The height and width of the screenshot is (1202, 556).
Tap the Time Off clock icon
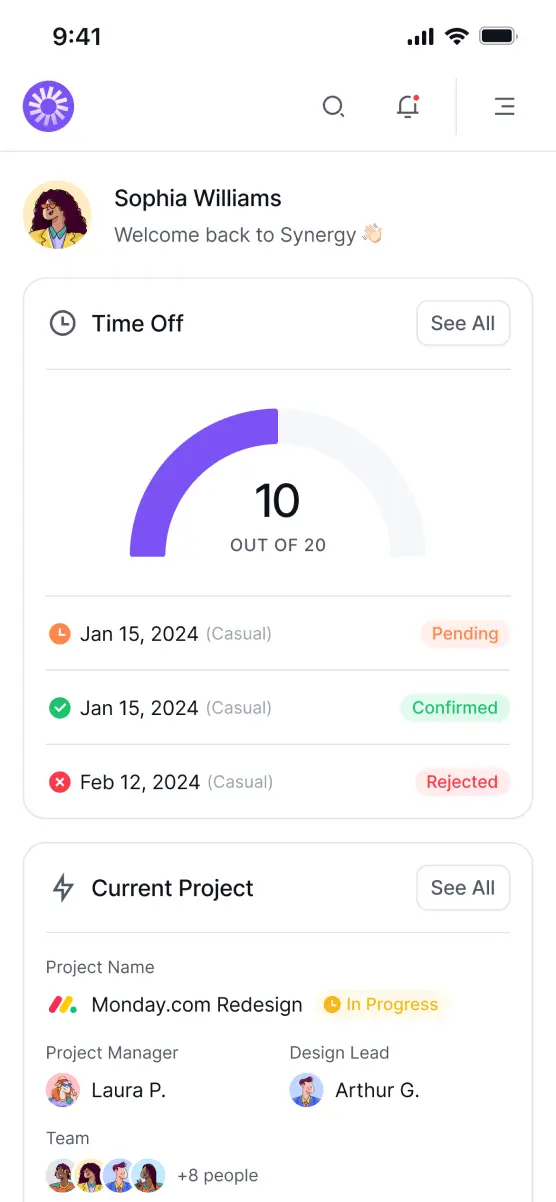(x=63, y=323)
